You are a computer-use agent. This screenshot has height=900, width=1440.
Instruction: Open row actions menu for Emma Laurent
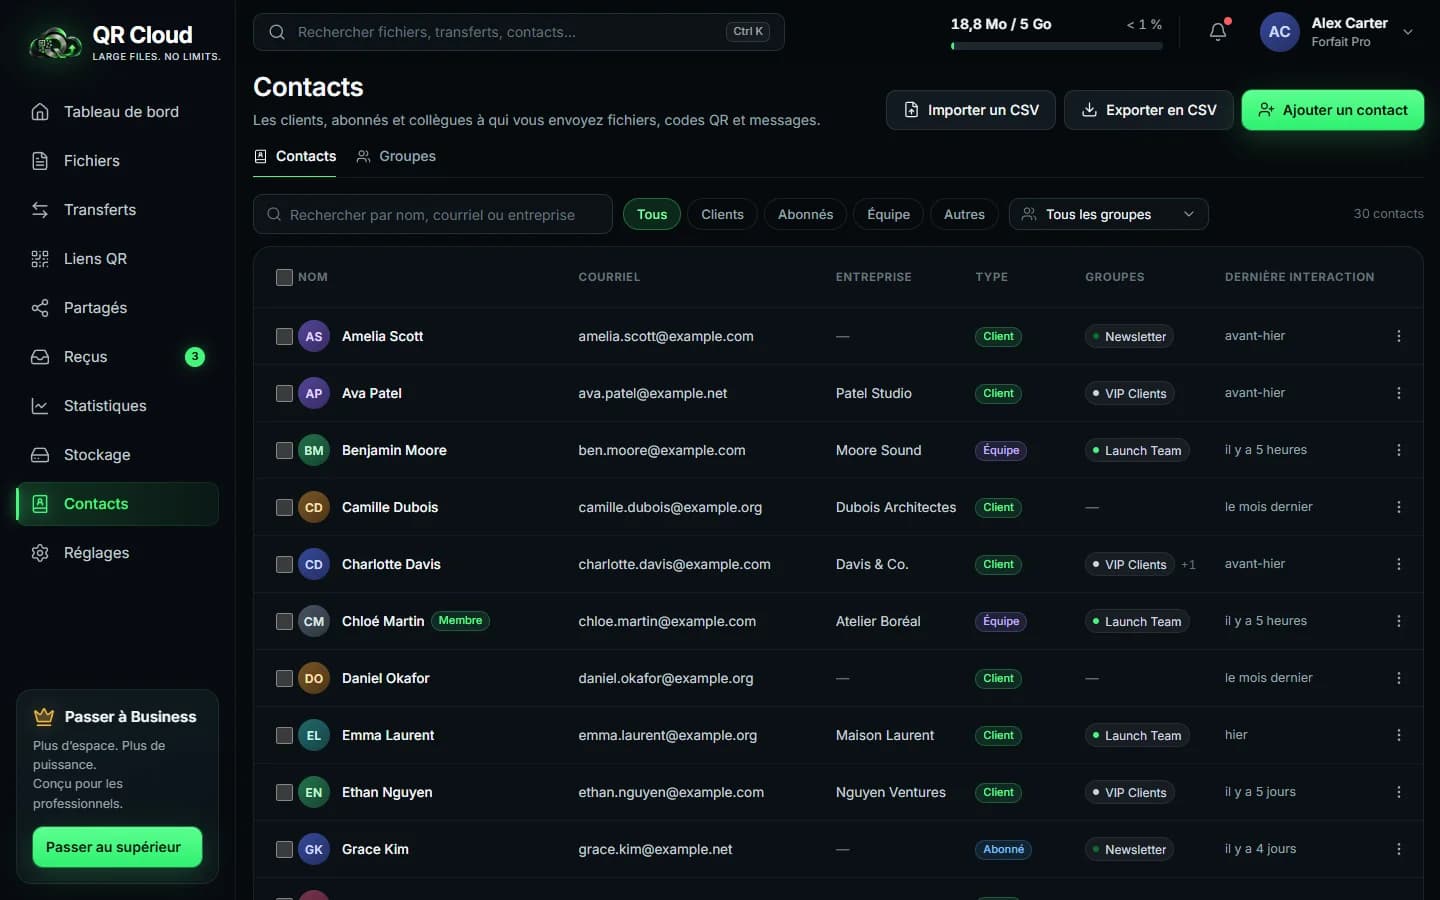1398,735
